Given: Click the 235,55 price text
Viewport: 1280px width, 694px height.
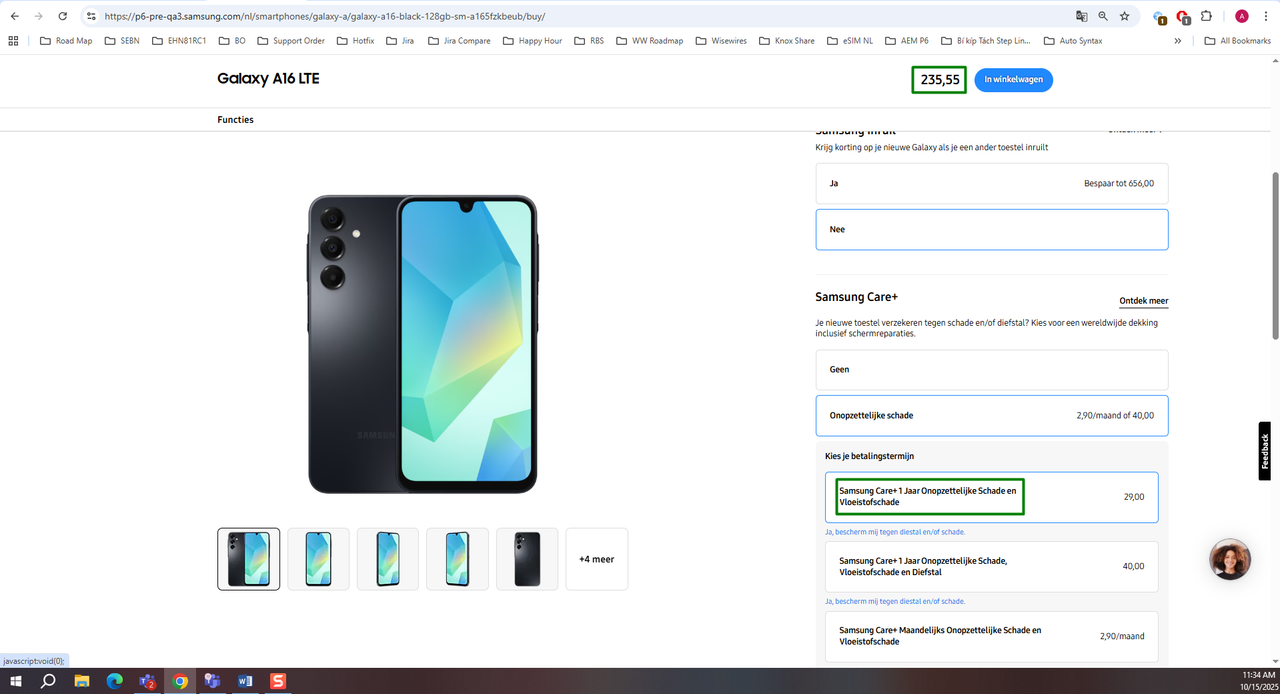Looking at the screenshot, I should coord(940,80).
